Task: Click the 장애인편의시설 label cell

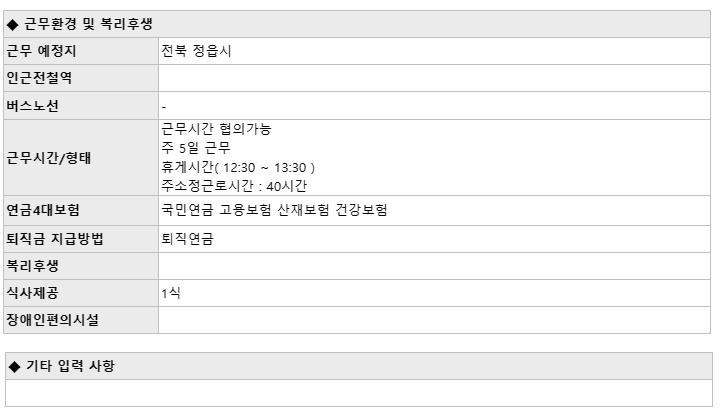Action: pos(81,320)
